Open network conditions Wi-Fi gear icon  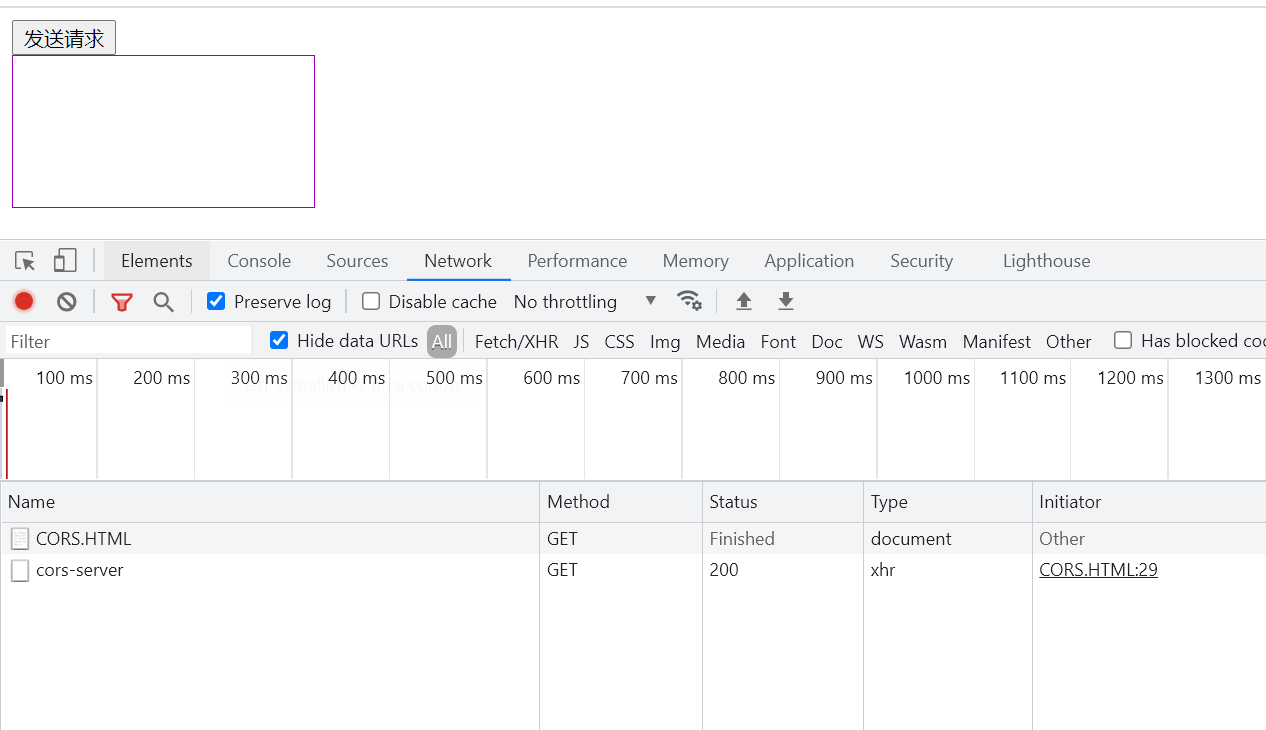689,301
